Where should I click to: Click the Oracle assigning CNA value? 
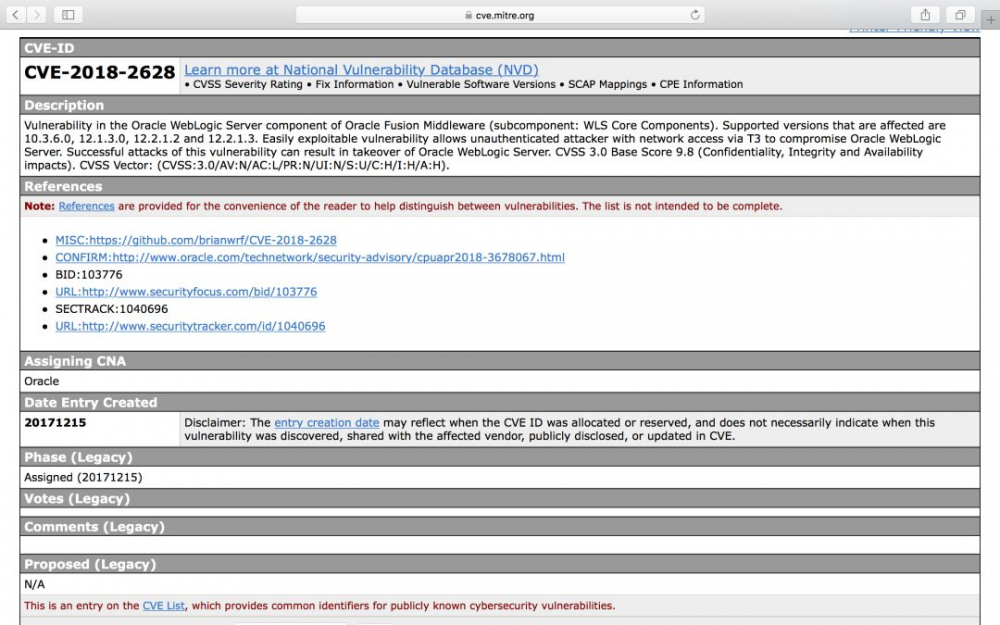(41, 381)
